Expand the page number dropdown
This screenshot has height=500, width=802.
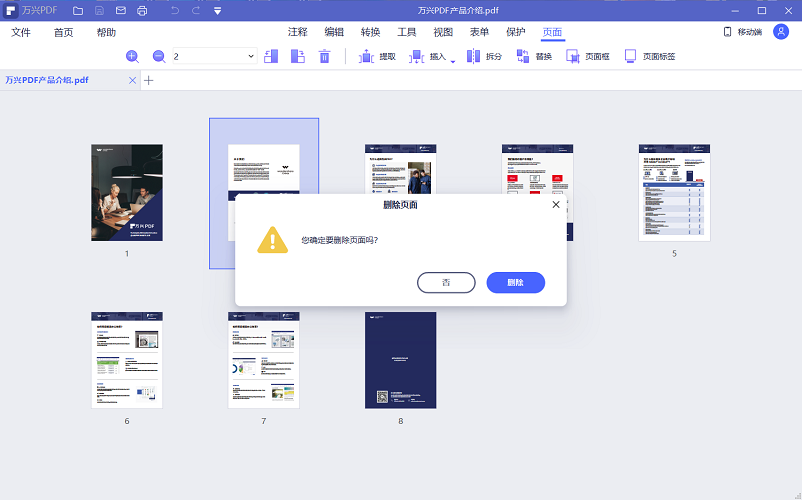[x=250, y=56]
